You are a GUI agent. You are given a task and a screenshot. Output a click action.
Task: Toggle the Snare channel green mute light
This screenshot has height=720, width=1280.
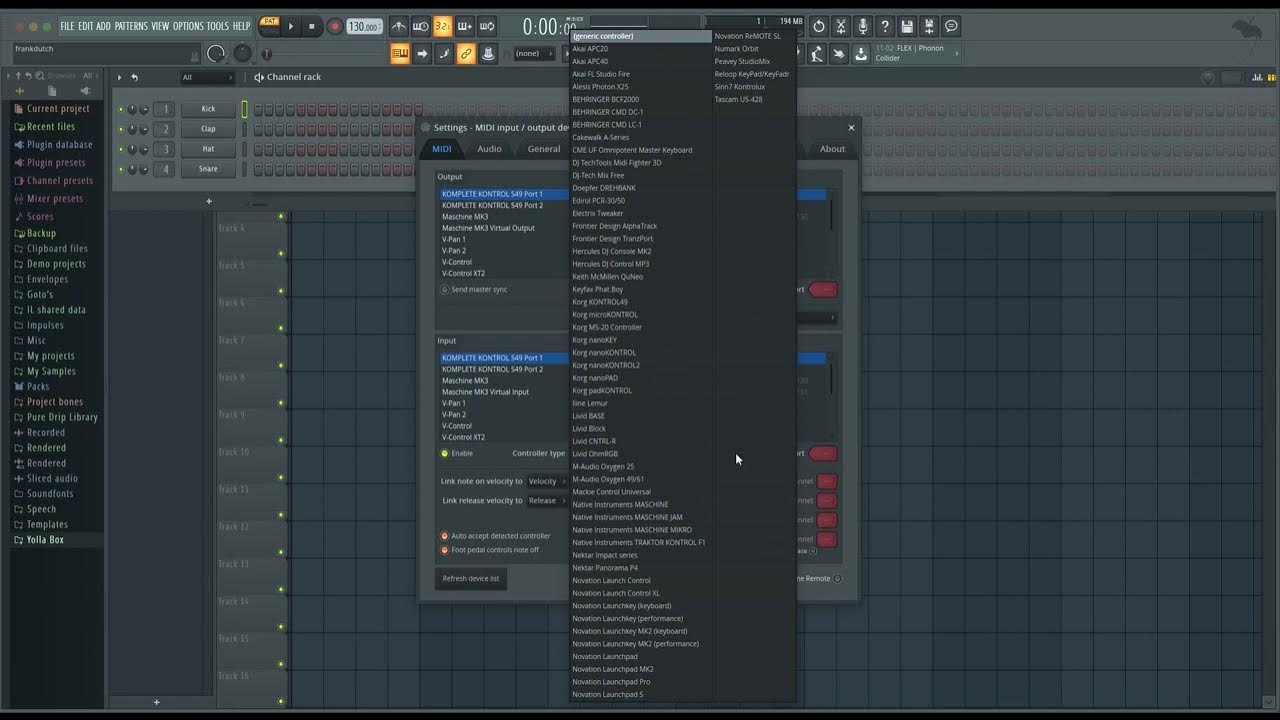121,169
